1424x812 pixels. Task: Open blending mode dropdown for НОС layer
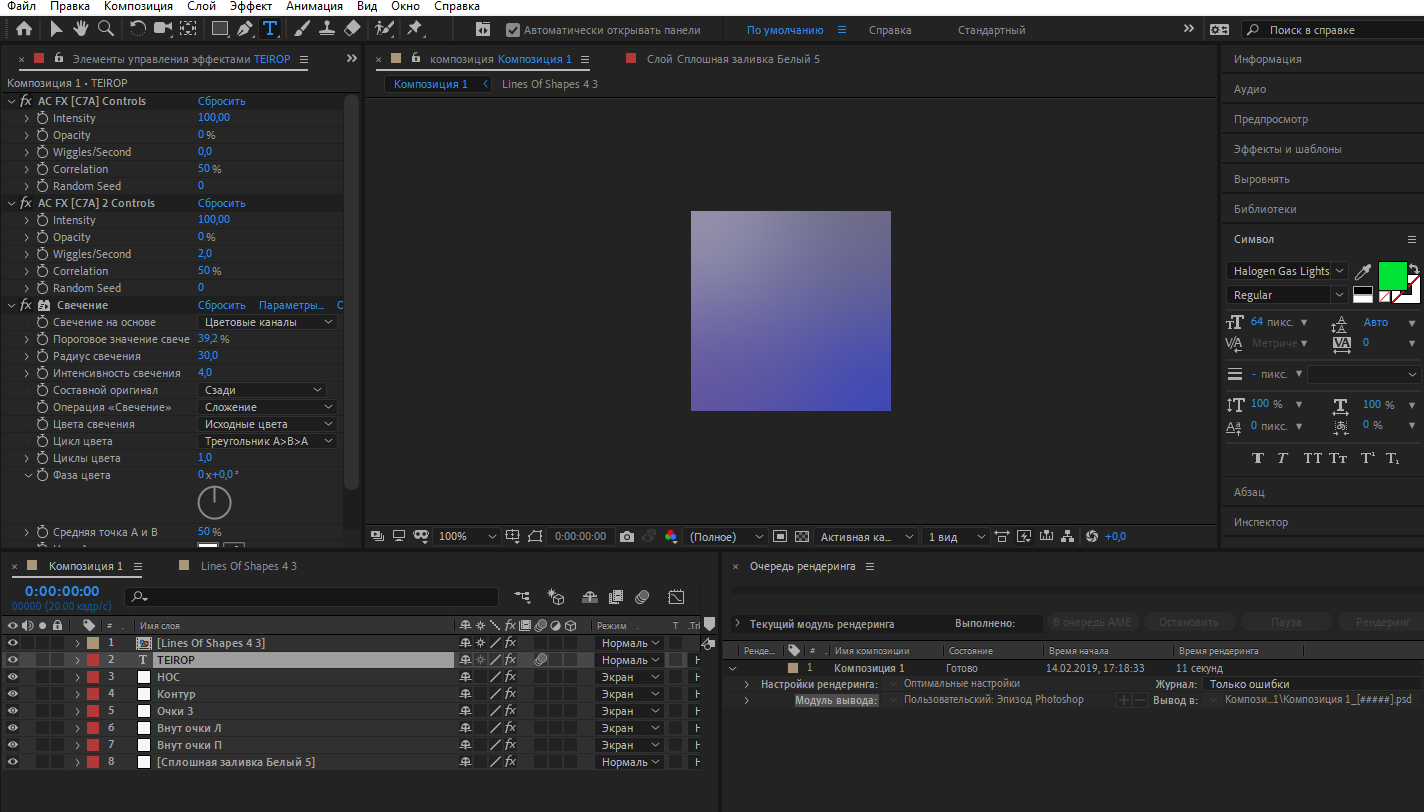(629, 677)
